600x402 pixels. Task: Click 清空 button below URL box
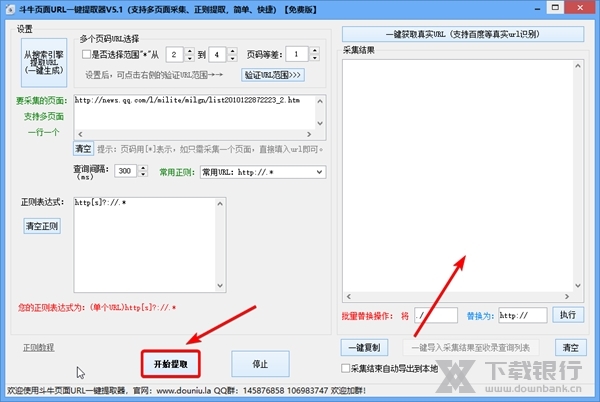(x=83, y=148)
